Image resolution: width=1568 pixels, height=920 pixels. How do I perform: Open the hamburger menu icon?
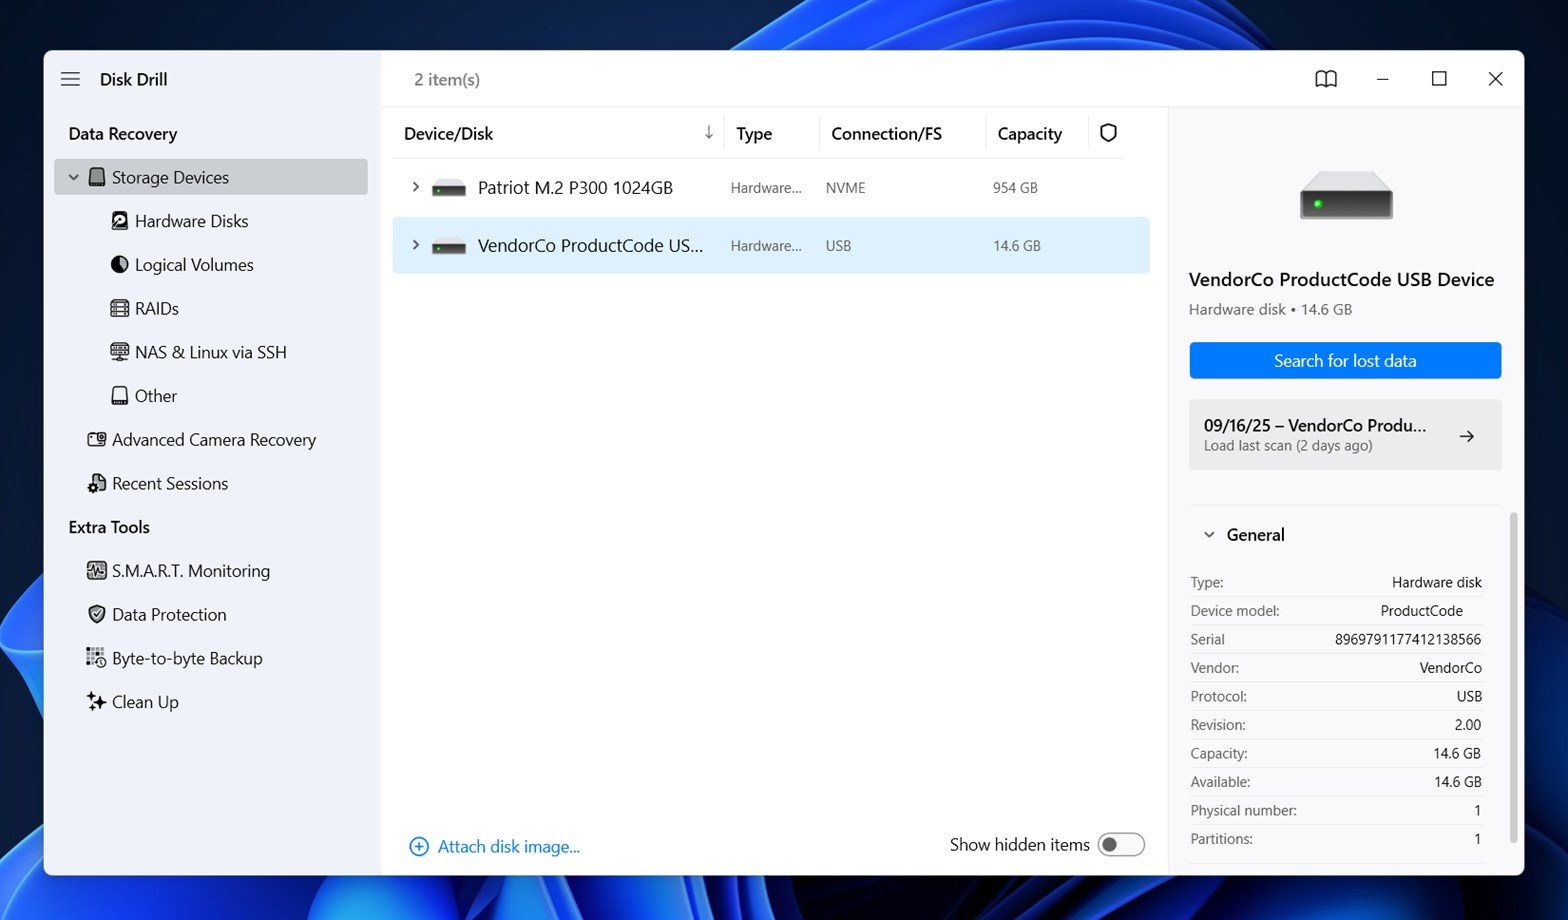coord(70,79)
